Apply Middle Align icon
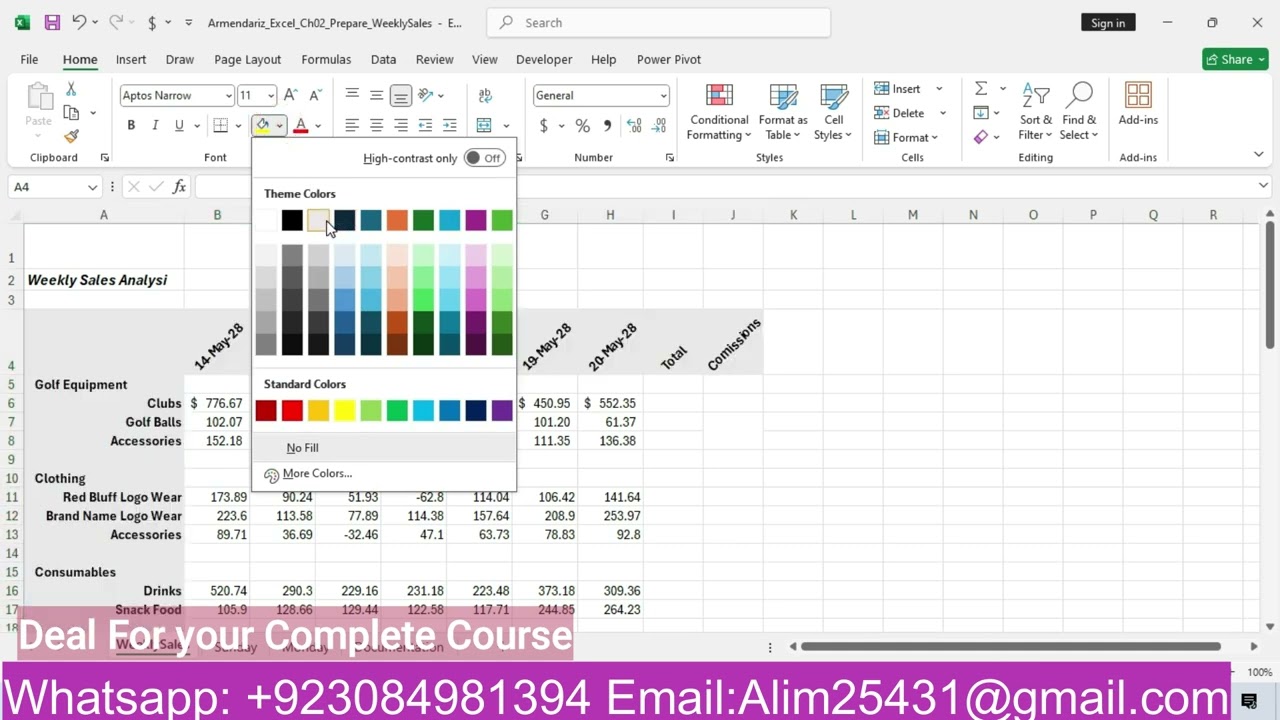 376,95
